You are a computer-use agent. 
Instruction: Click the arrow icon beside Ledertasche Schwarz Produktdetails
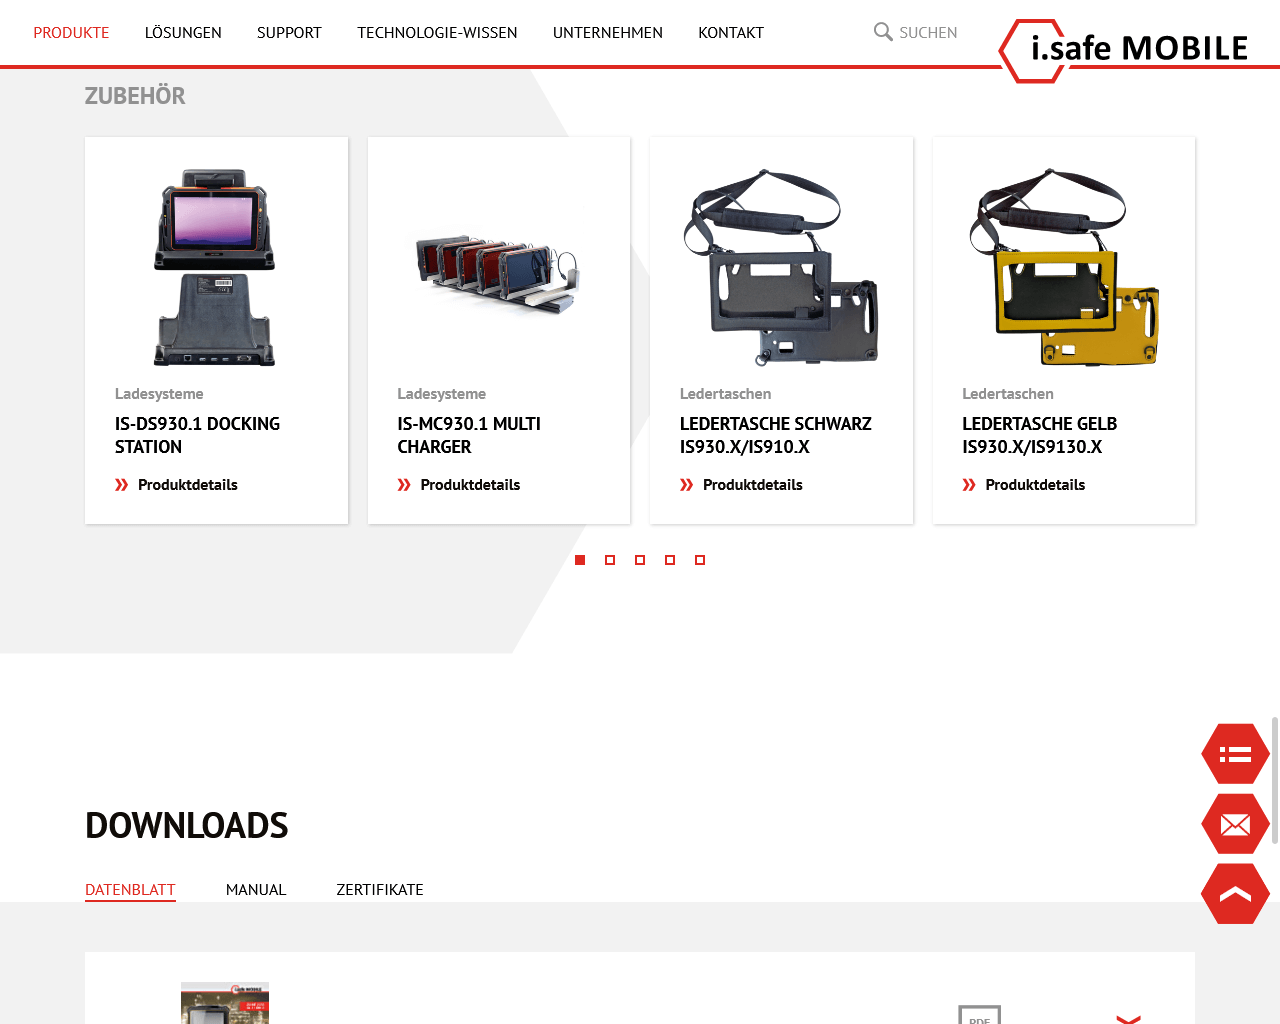click(x=687, y=485)
